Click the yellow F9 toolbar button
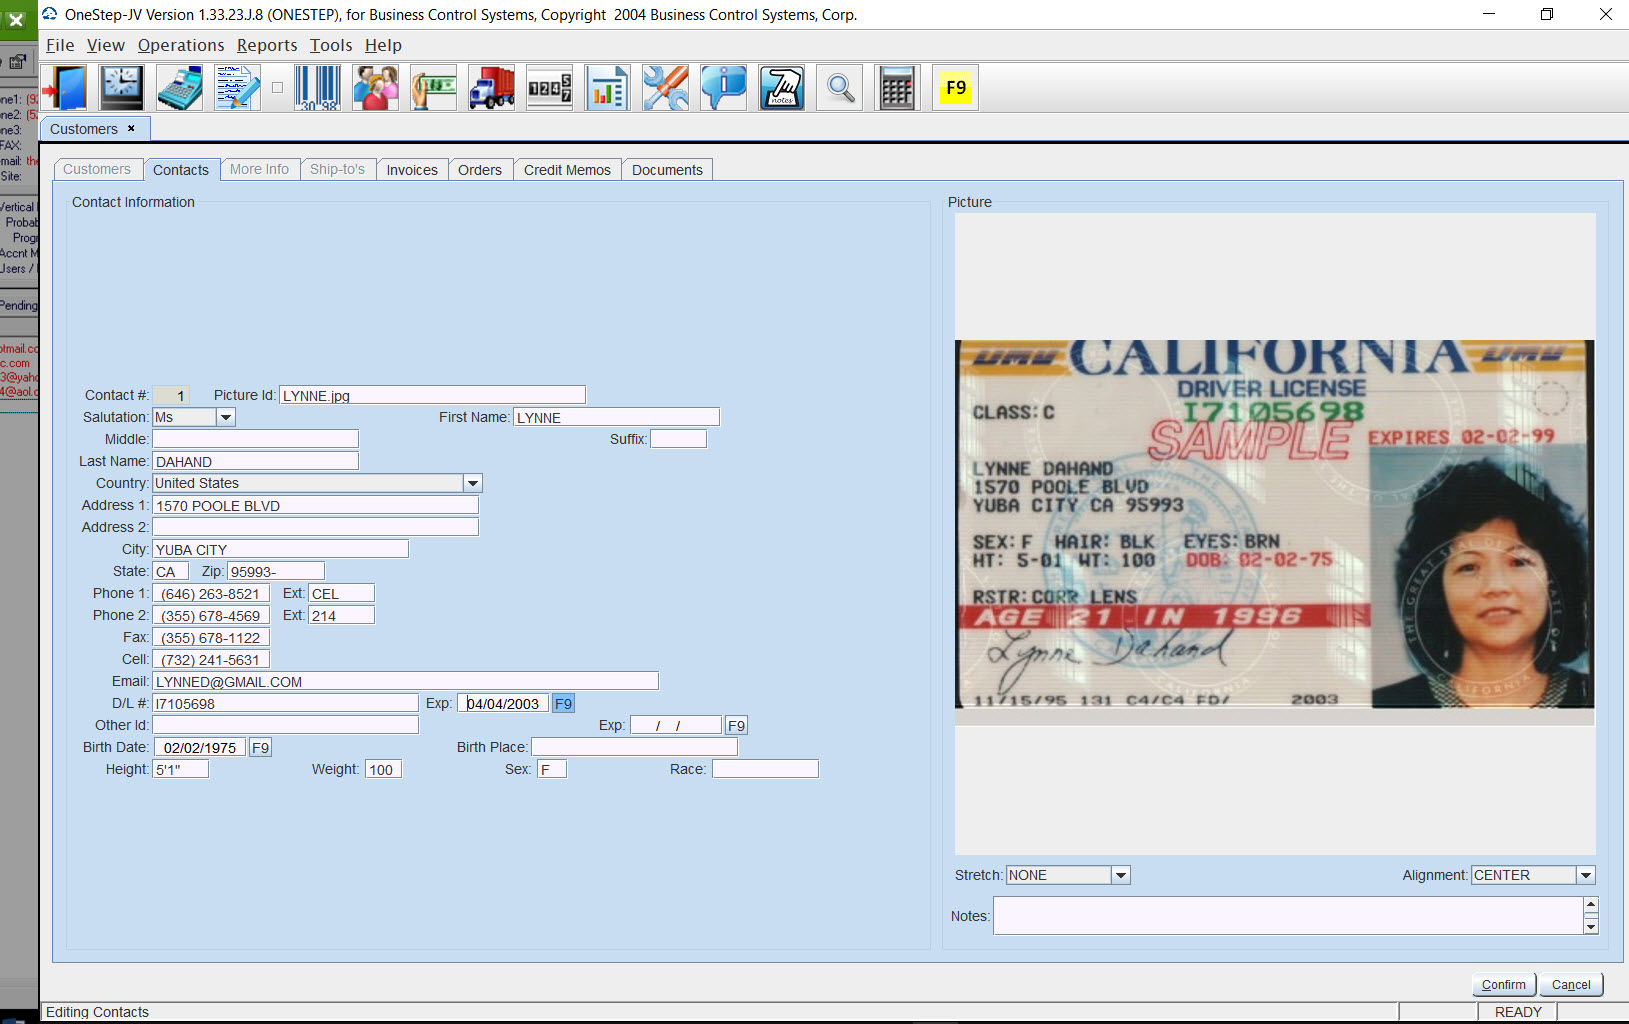 click(x=955, y=88)
